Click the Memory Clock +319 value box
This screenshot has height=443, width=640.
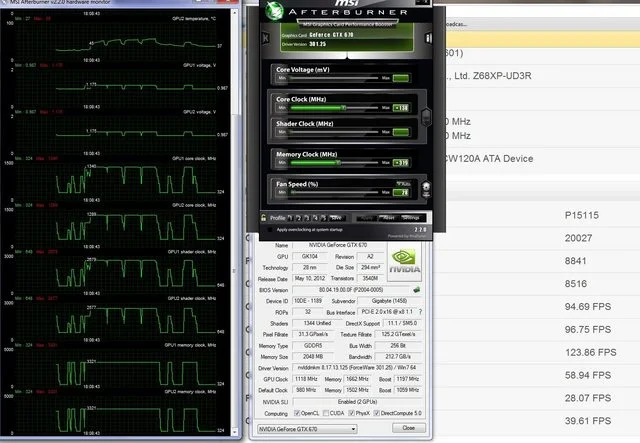tap(400, 163)
